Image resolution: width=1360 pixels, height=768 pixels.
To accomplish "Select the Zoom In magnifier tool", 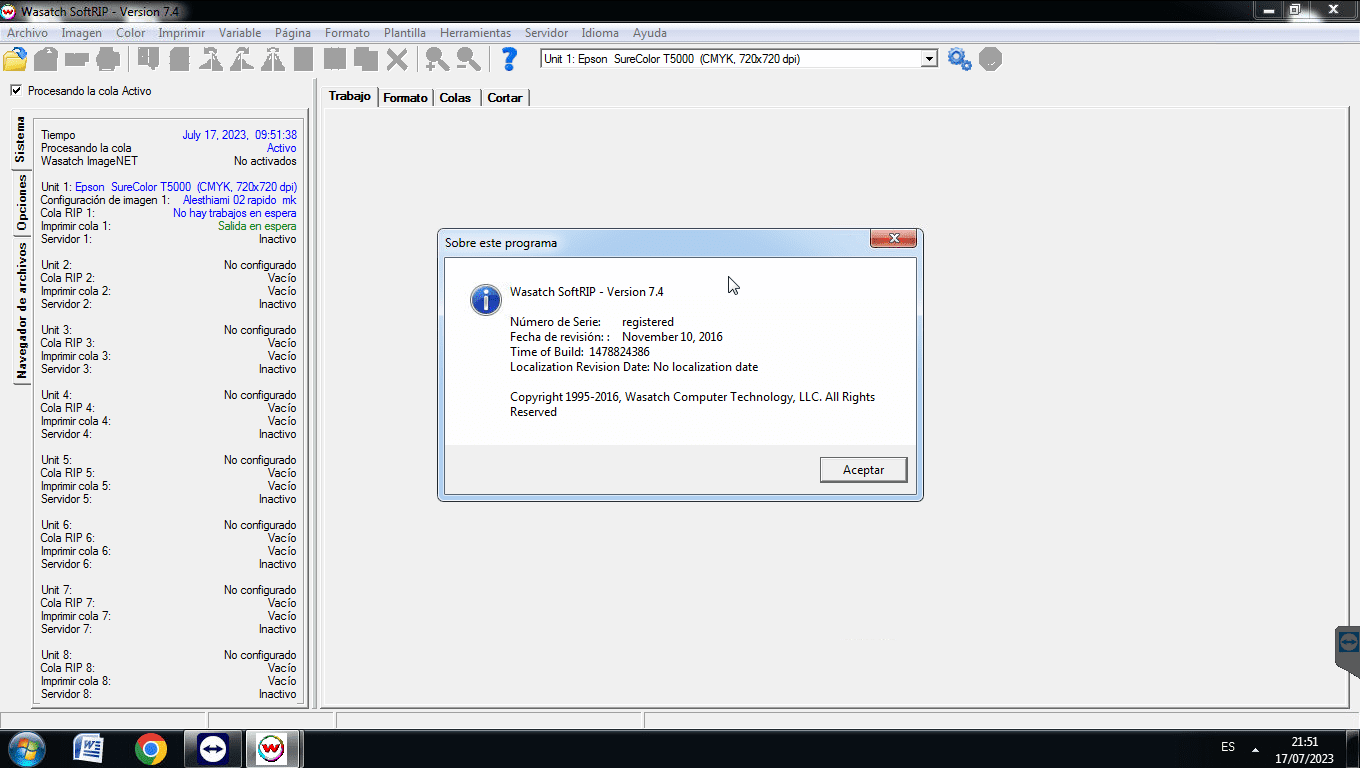I will (435, 58).
